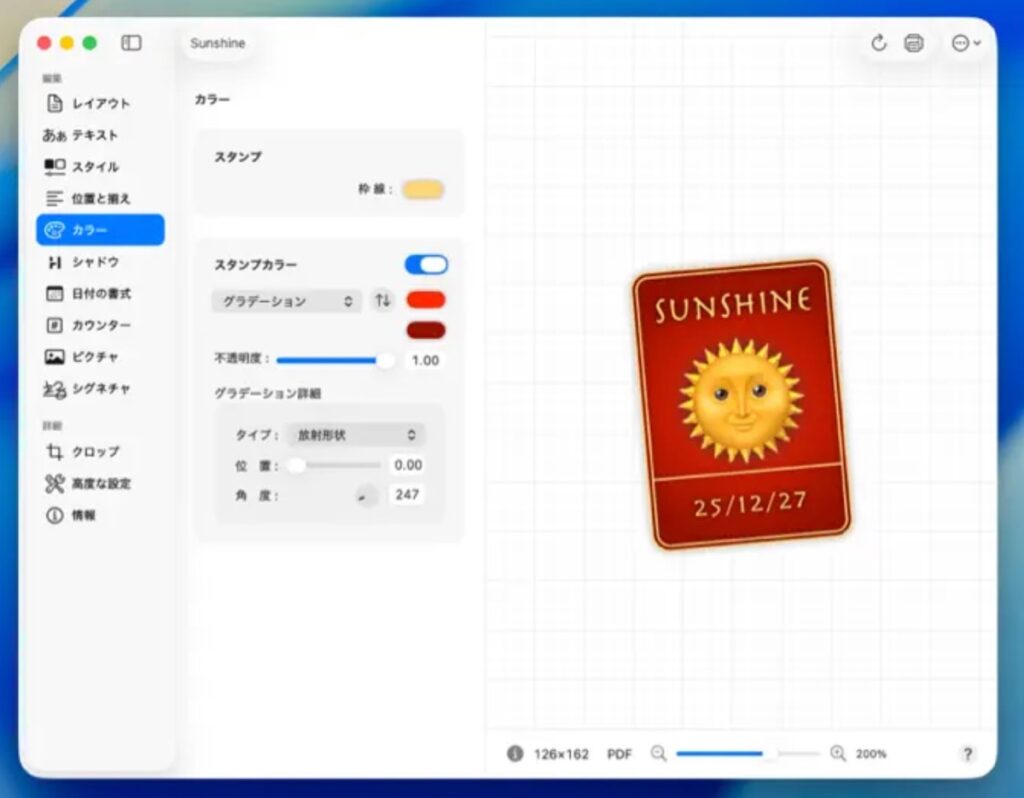Select レイアウト in the sidebar
1024x798 pixels.
click(100, 103)
